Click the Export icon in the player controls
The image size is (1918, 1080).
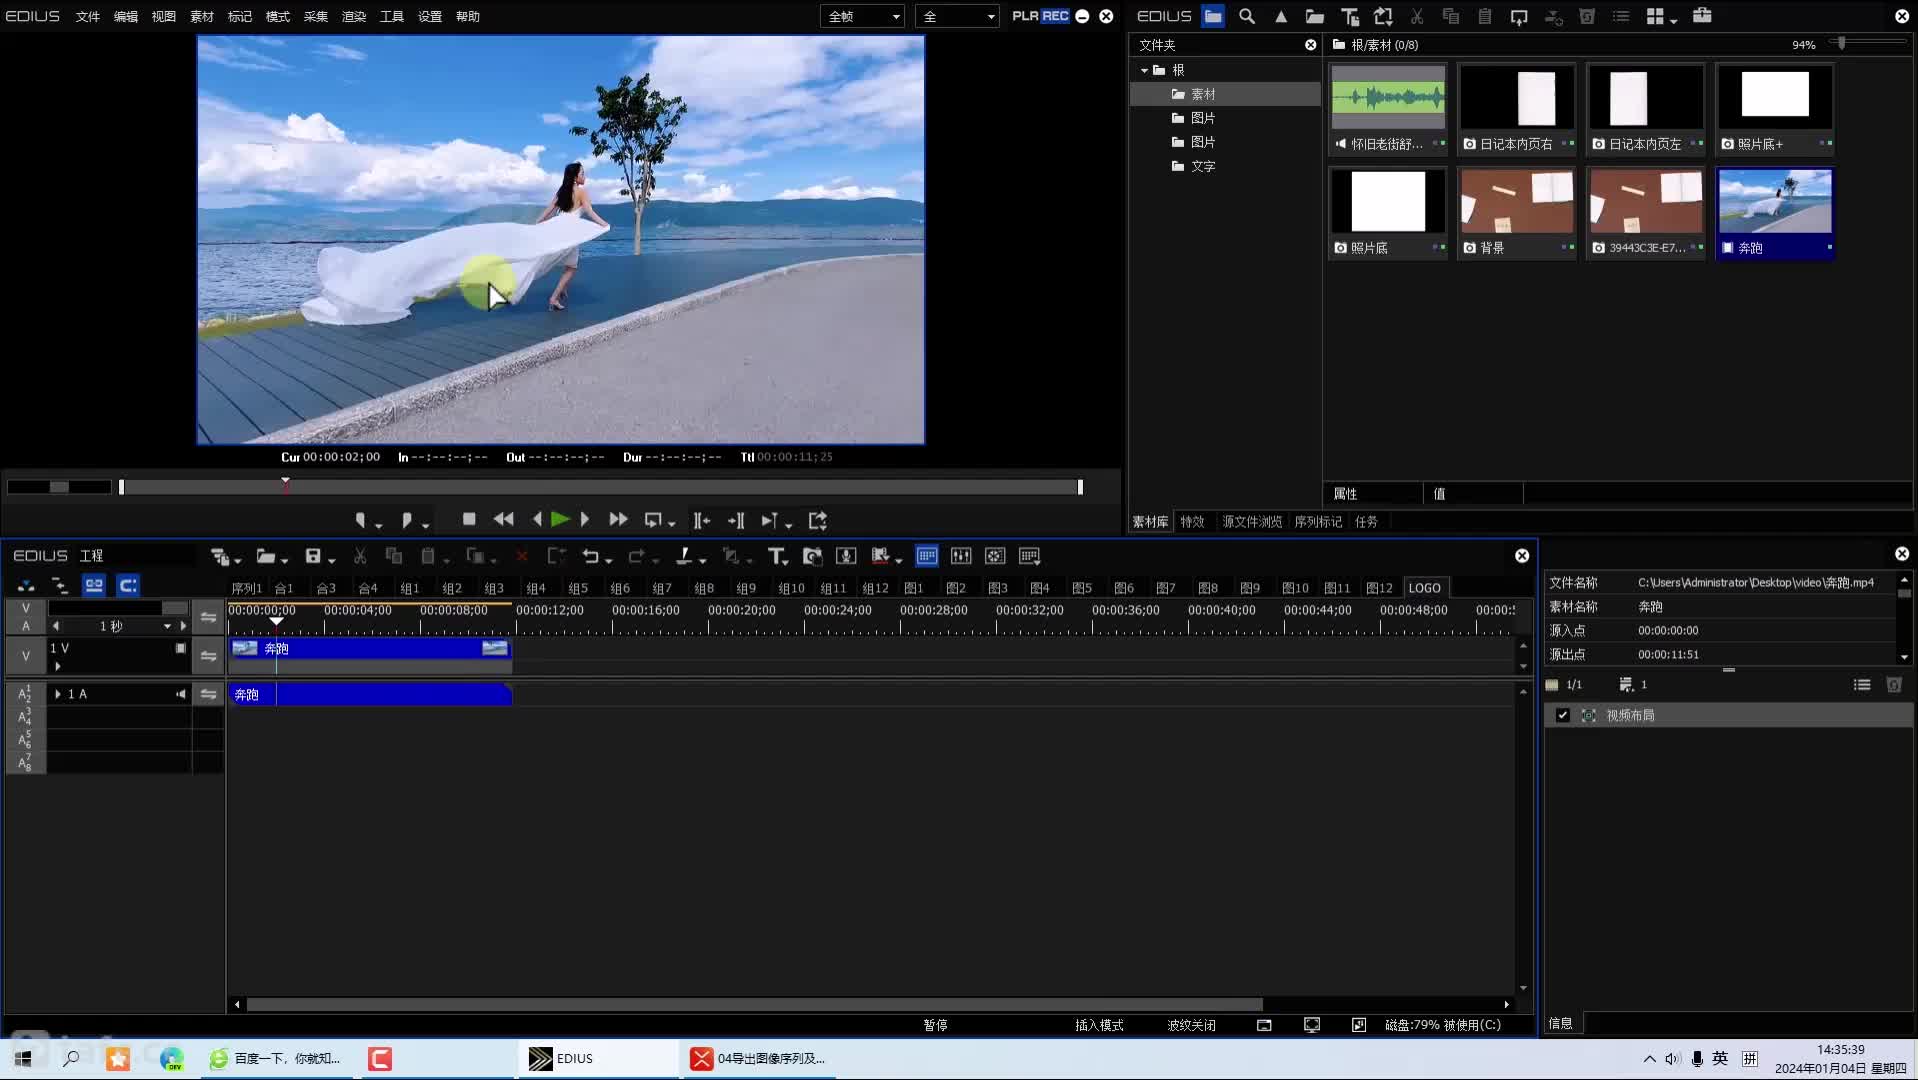coord(818,520)
